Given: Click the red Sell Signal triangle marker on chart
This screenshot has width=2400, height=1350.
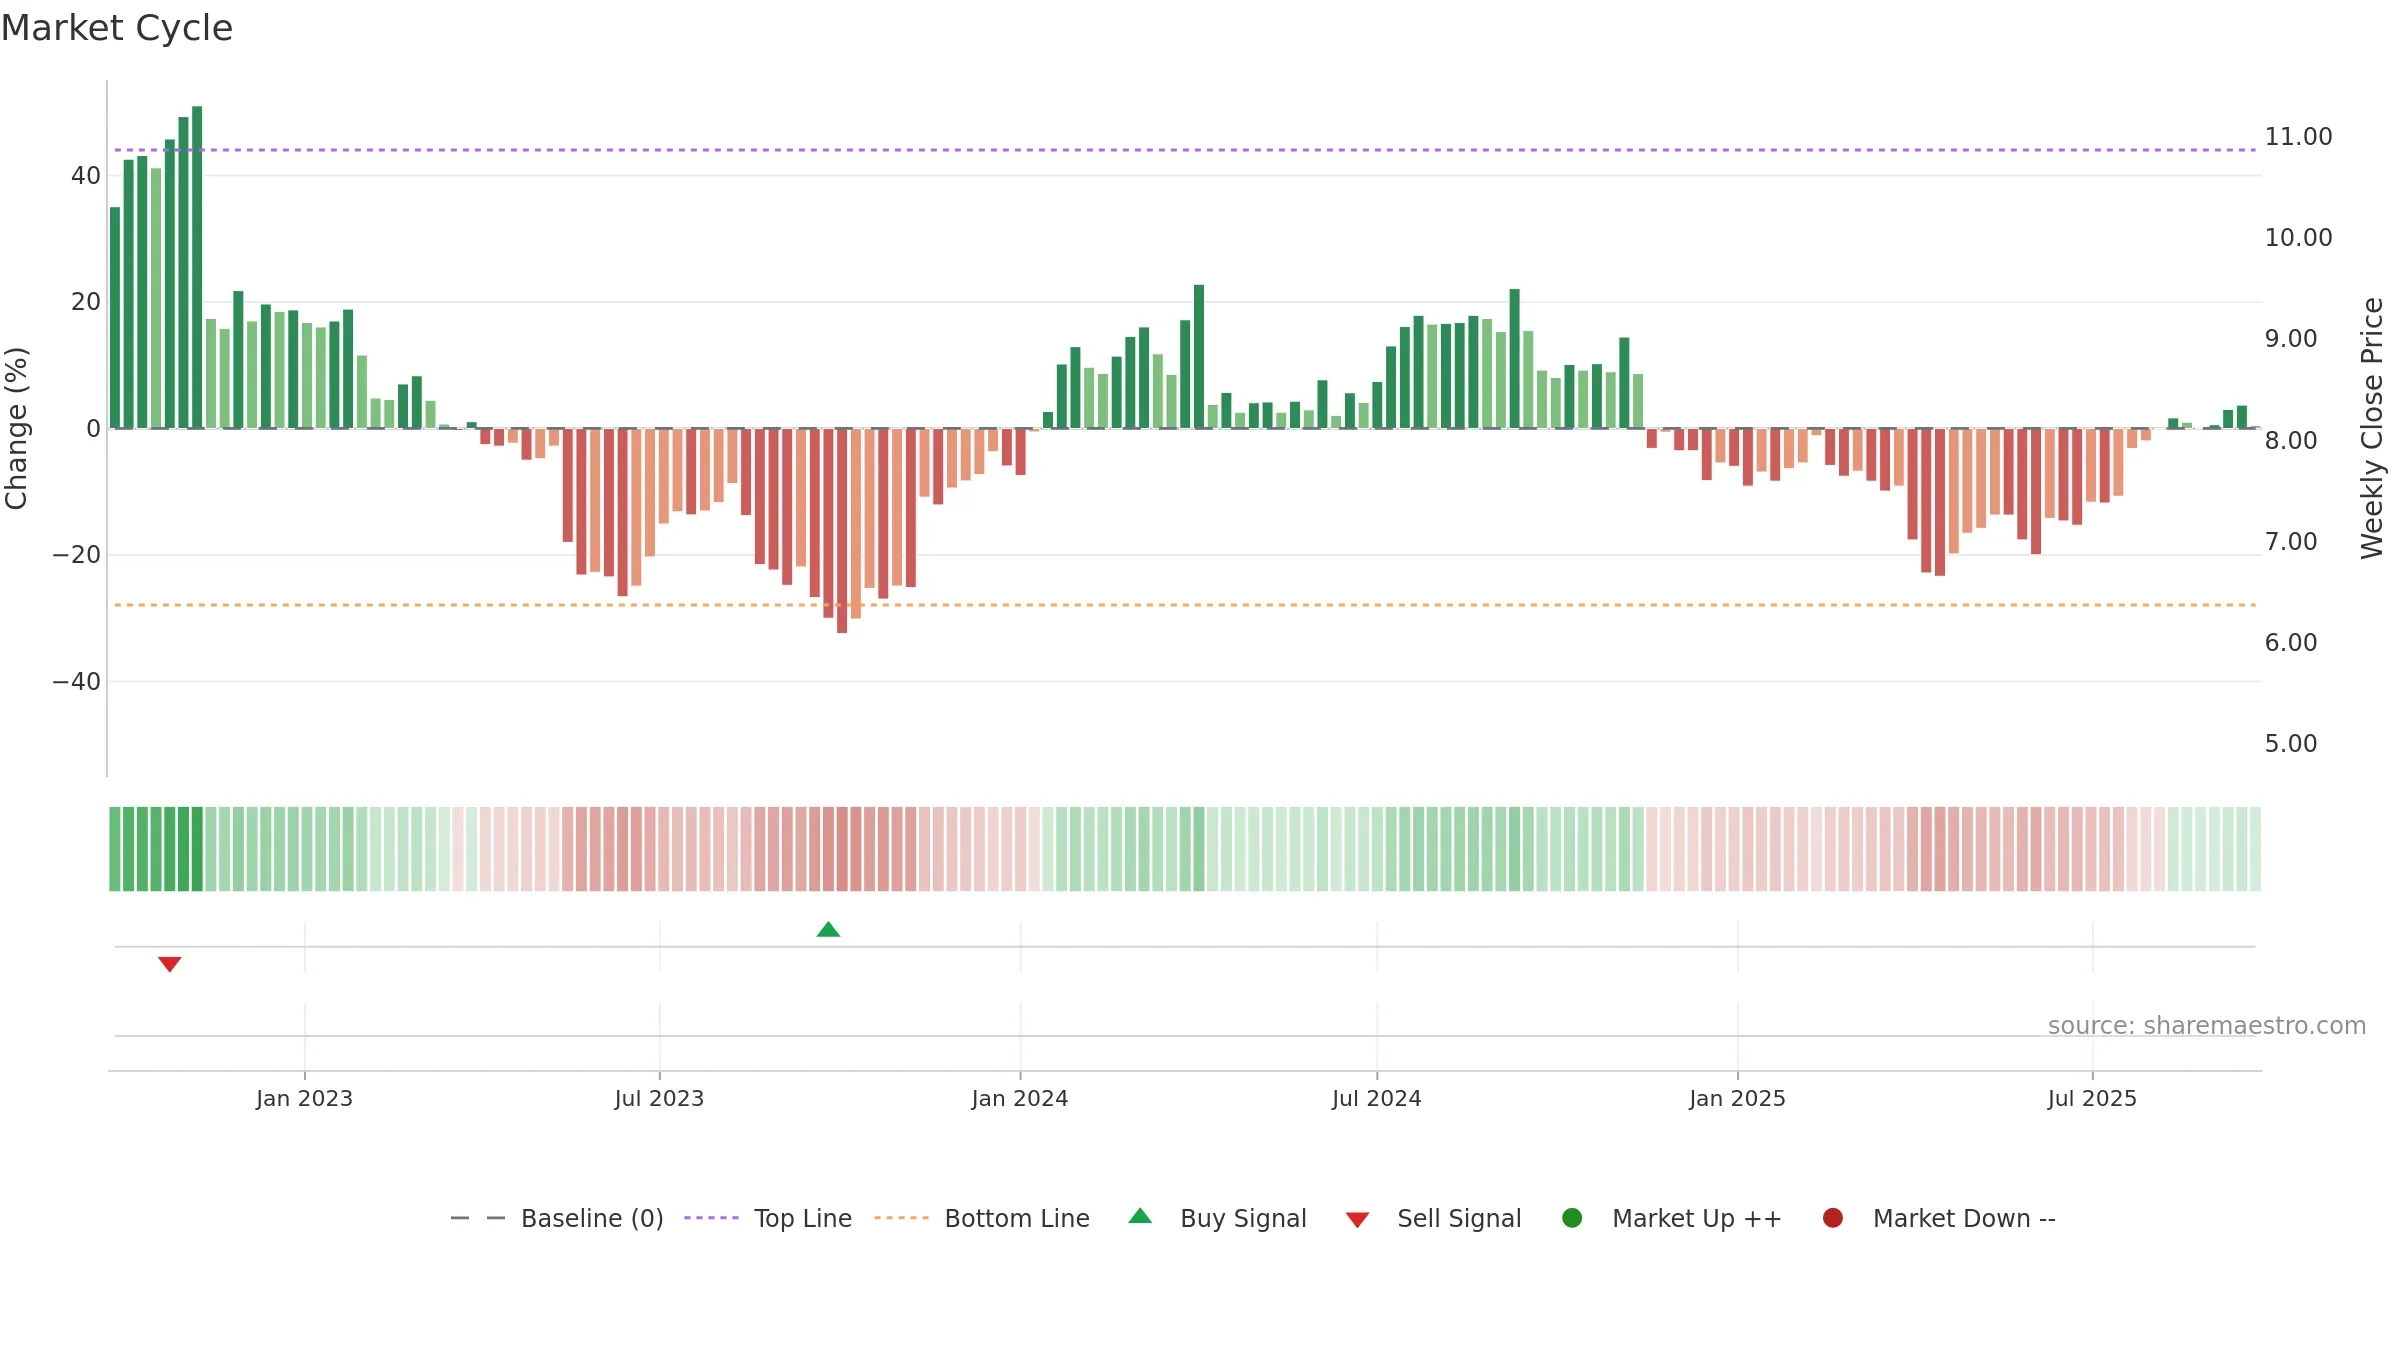Looking at the screenshot, I should [x=170, y=964].
